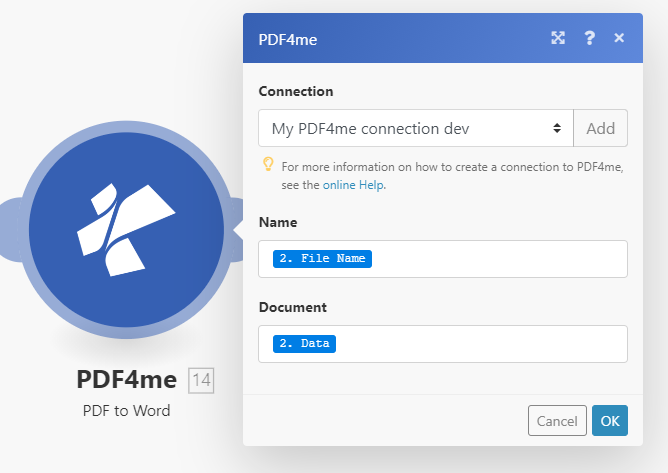Click the PDF4me module title text
The image size is (668, 473).
[127, 379]
